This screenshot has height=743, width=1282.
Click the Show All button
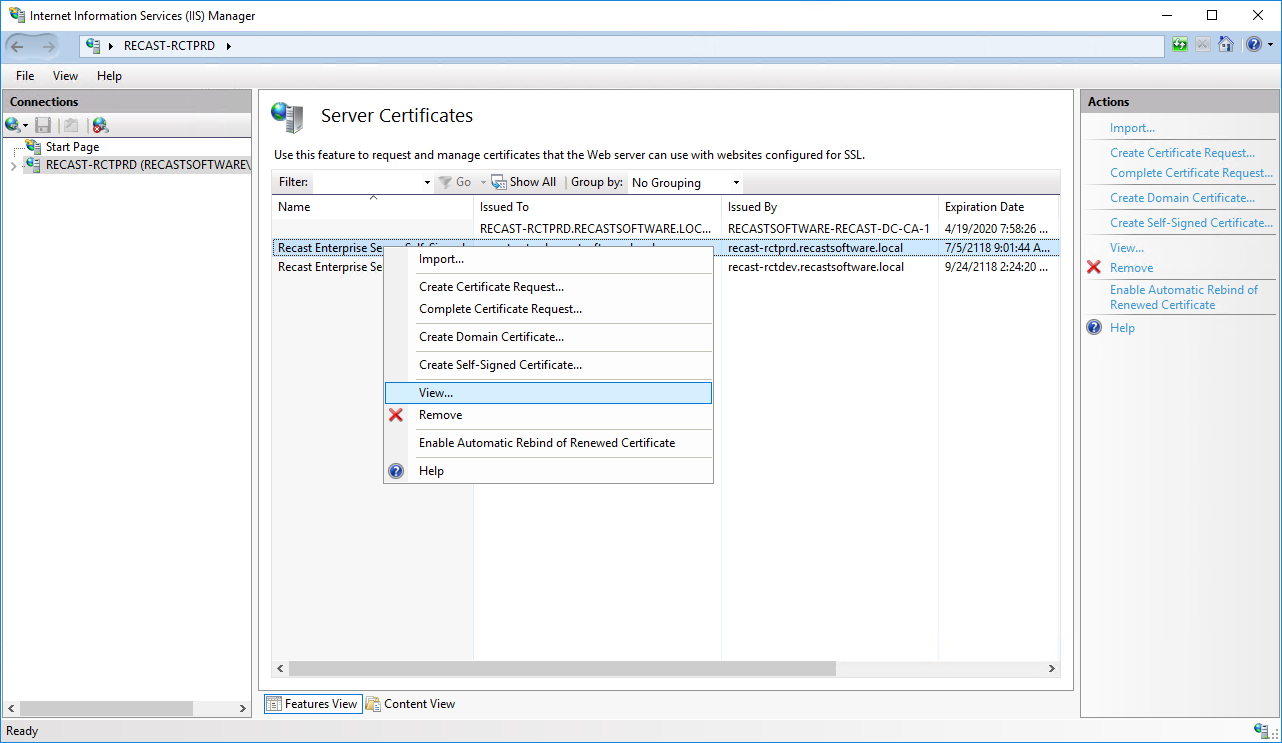524,182
